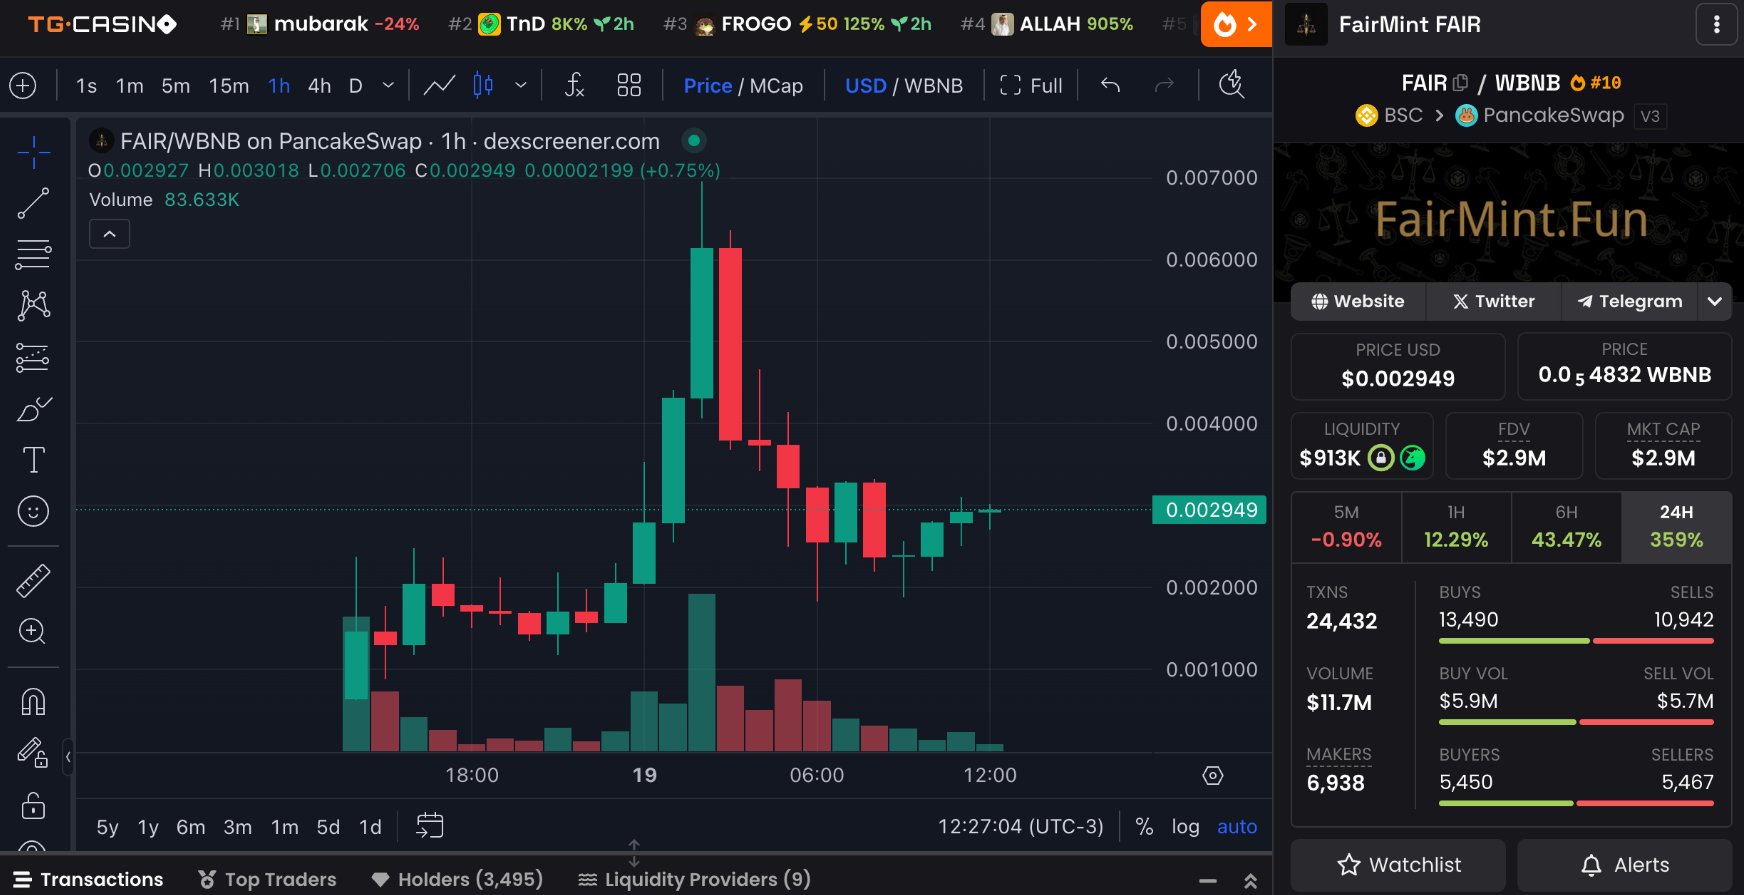1744x895 pixels.
Task: Select the pattern drawing tool
Action: [x=33, y=305]
